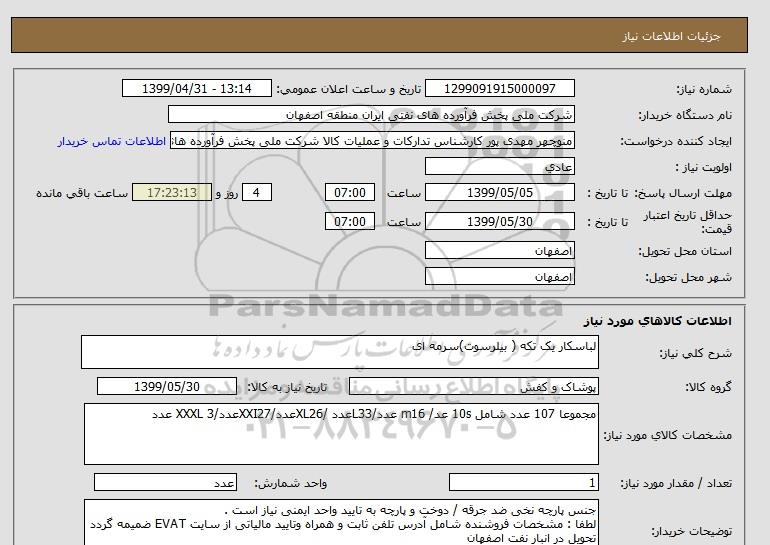770x545 pixels.
Task: Select the label اولویت نیاز
Action: pos(704,167)
